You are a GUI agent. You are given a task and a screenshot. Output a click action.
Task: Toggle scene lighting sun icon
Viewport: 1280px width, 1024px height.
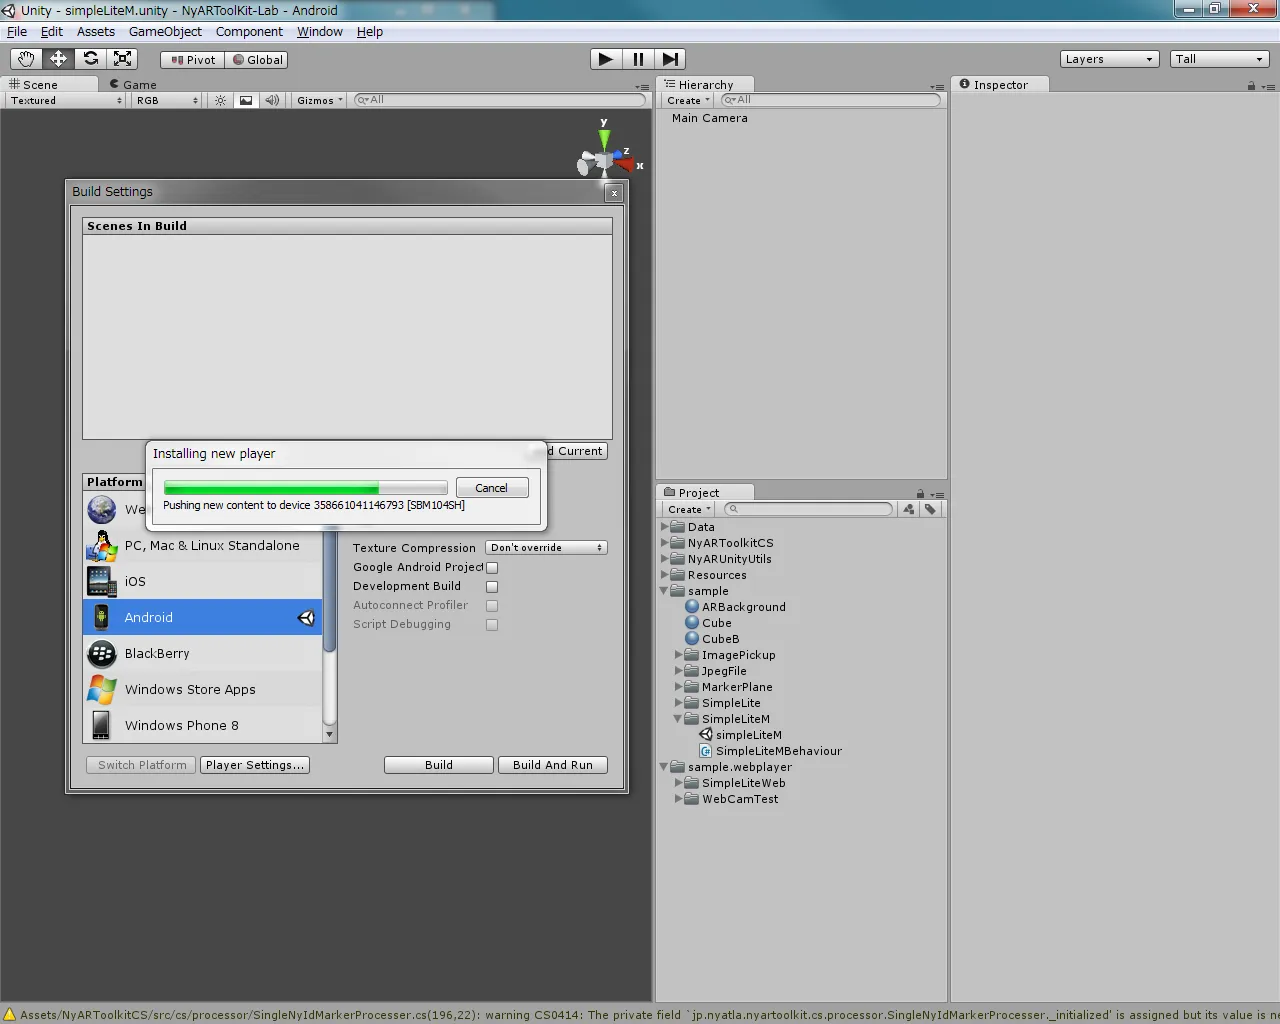(x=221, y=100)
